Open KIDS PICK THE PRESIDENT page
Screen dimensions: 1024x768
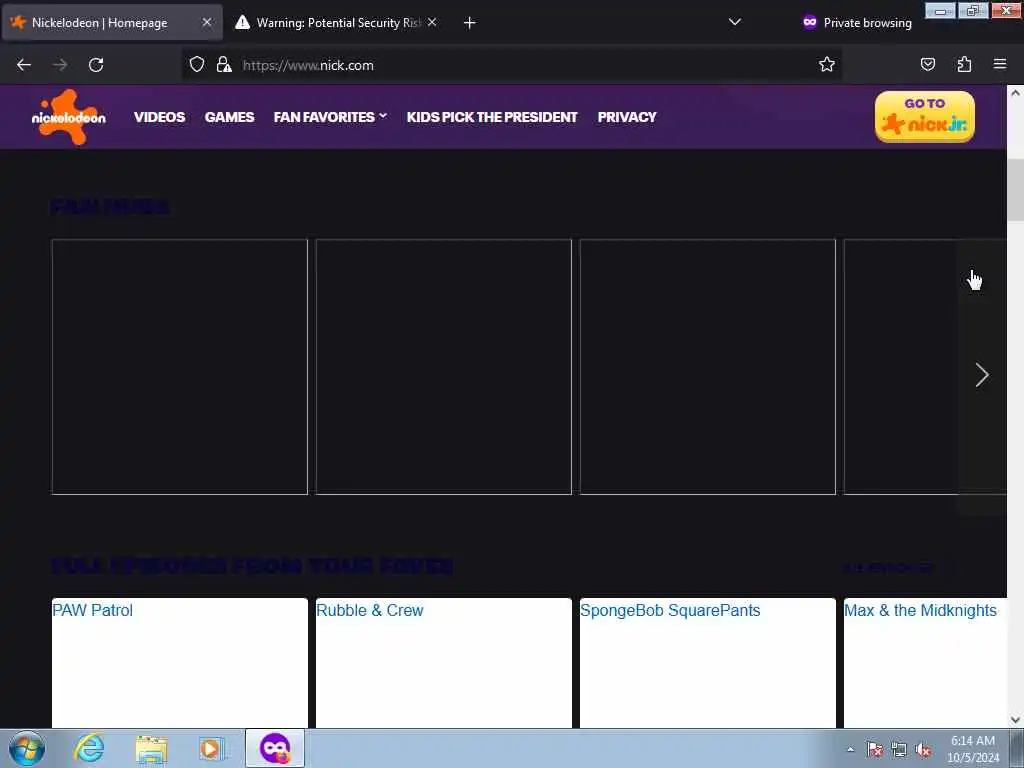point(492,117)
